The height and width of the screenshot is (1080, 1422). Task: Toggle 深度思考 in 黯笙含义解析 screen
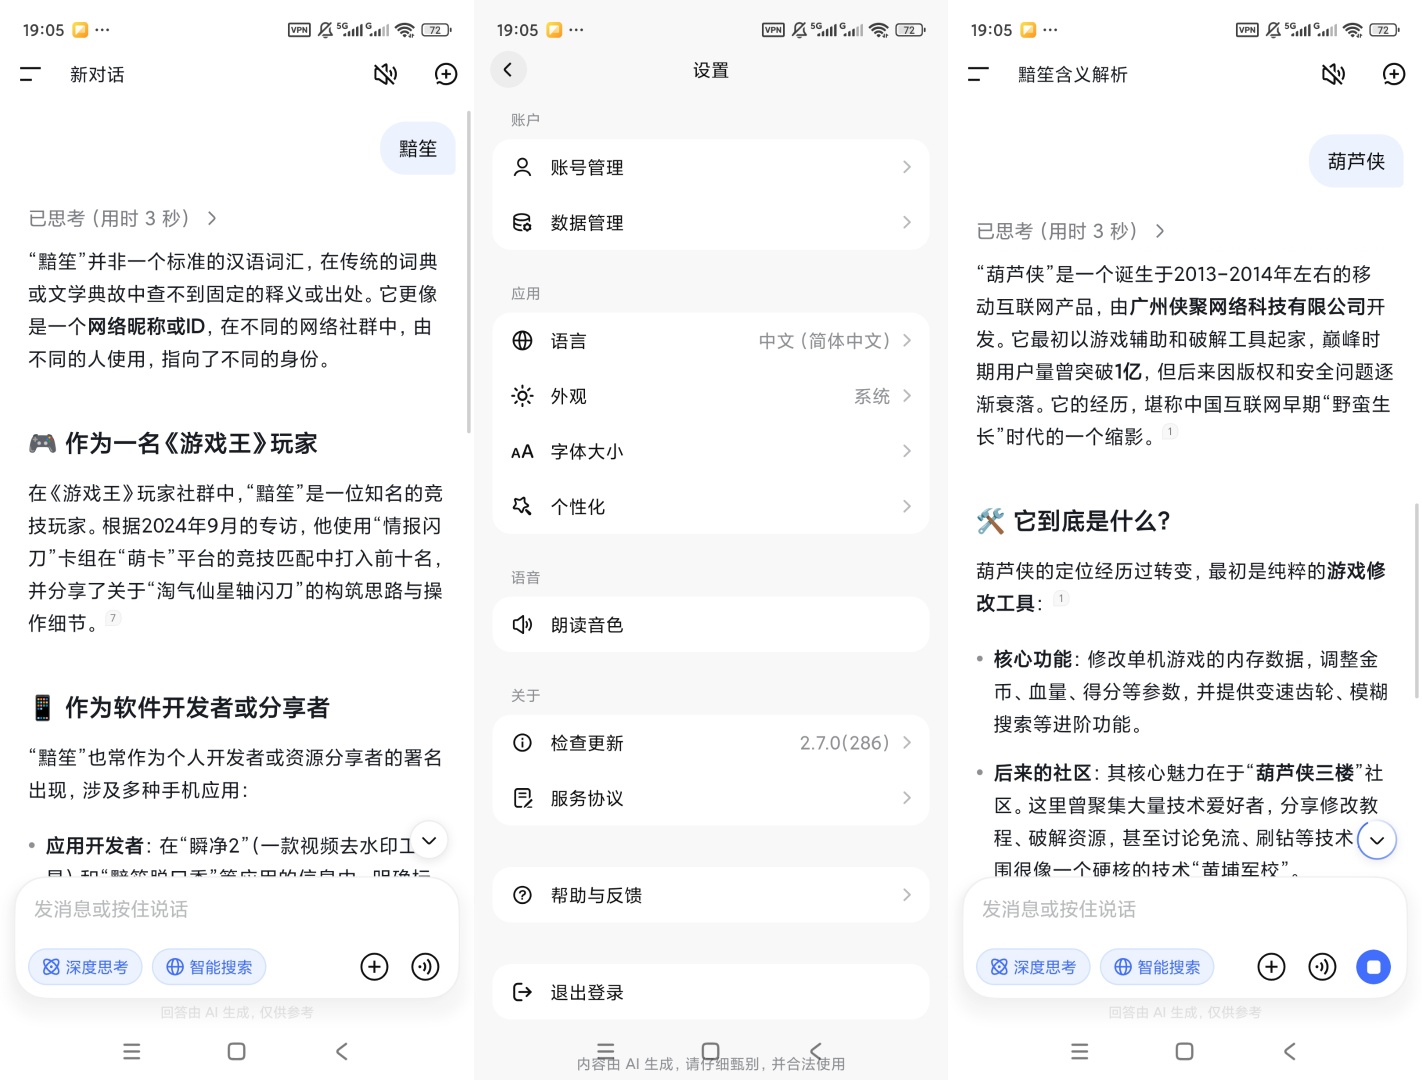click(1033, 967)
